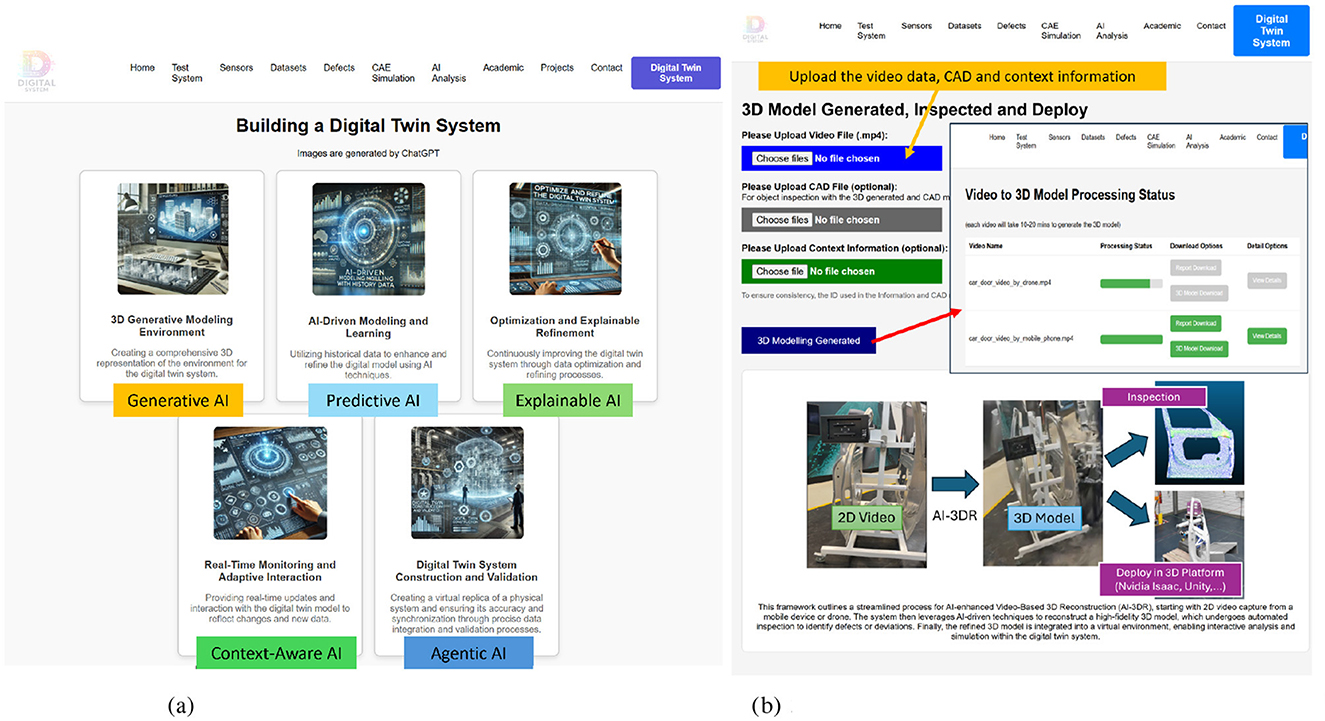Open the green View Details button

click(1267, 337)
